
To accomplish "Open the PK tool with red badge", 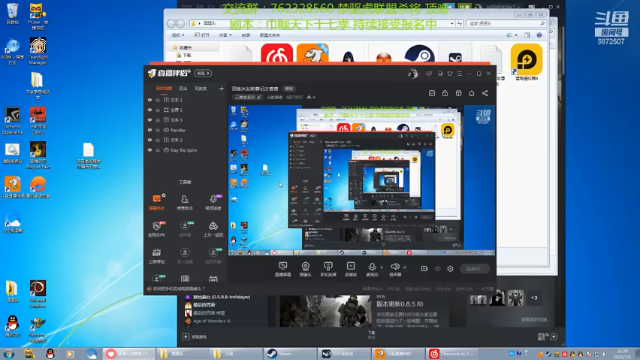I will point(157,229).
